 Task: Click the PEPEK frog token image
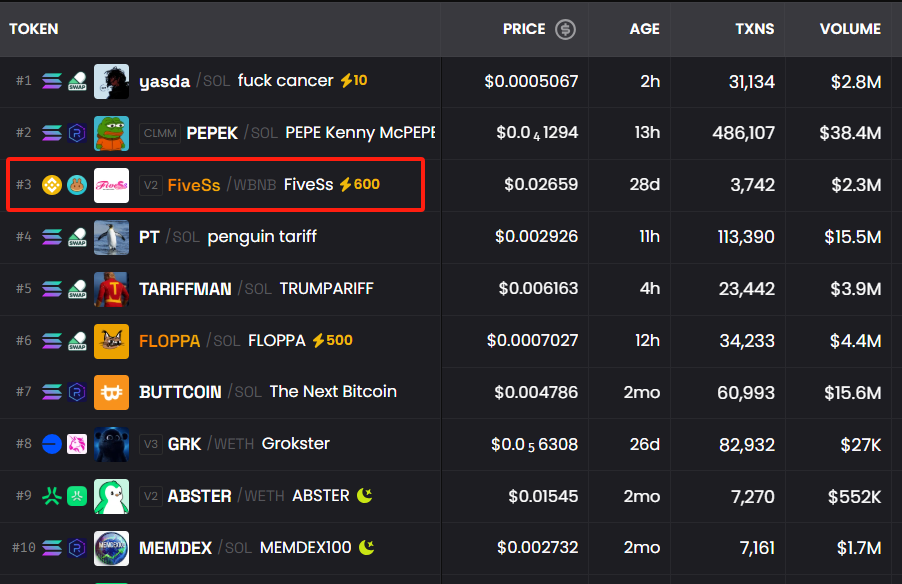point(111,133)
